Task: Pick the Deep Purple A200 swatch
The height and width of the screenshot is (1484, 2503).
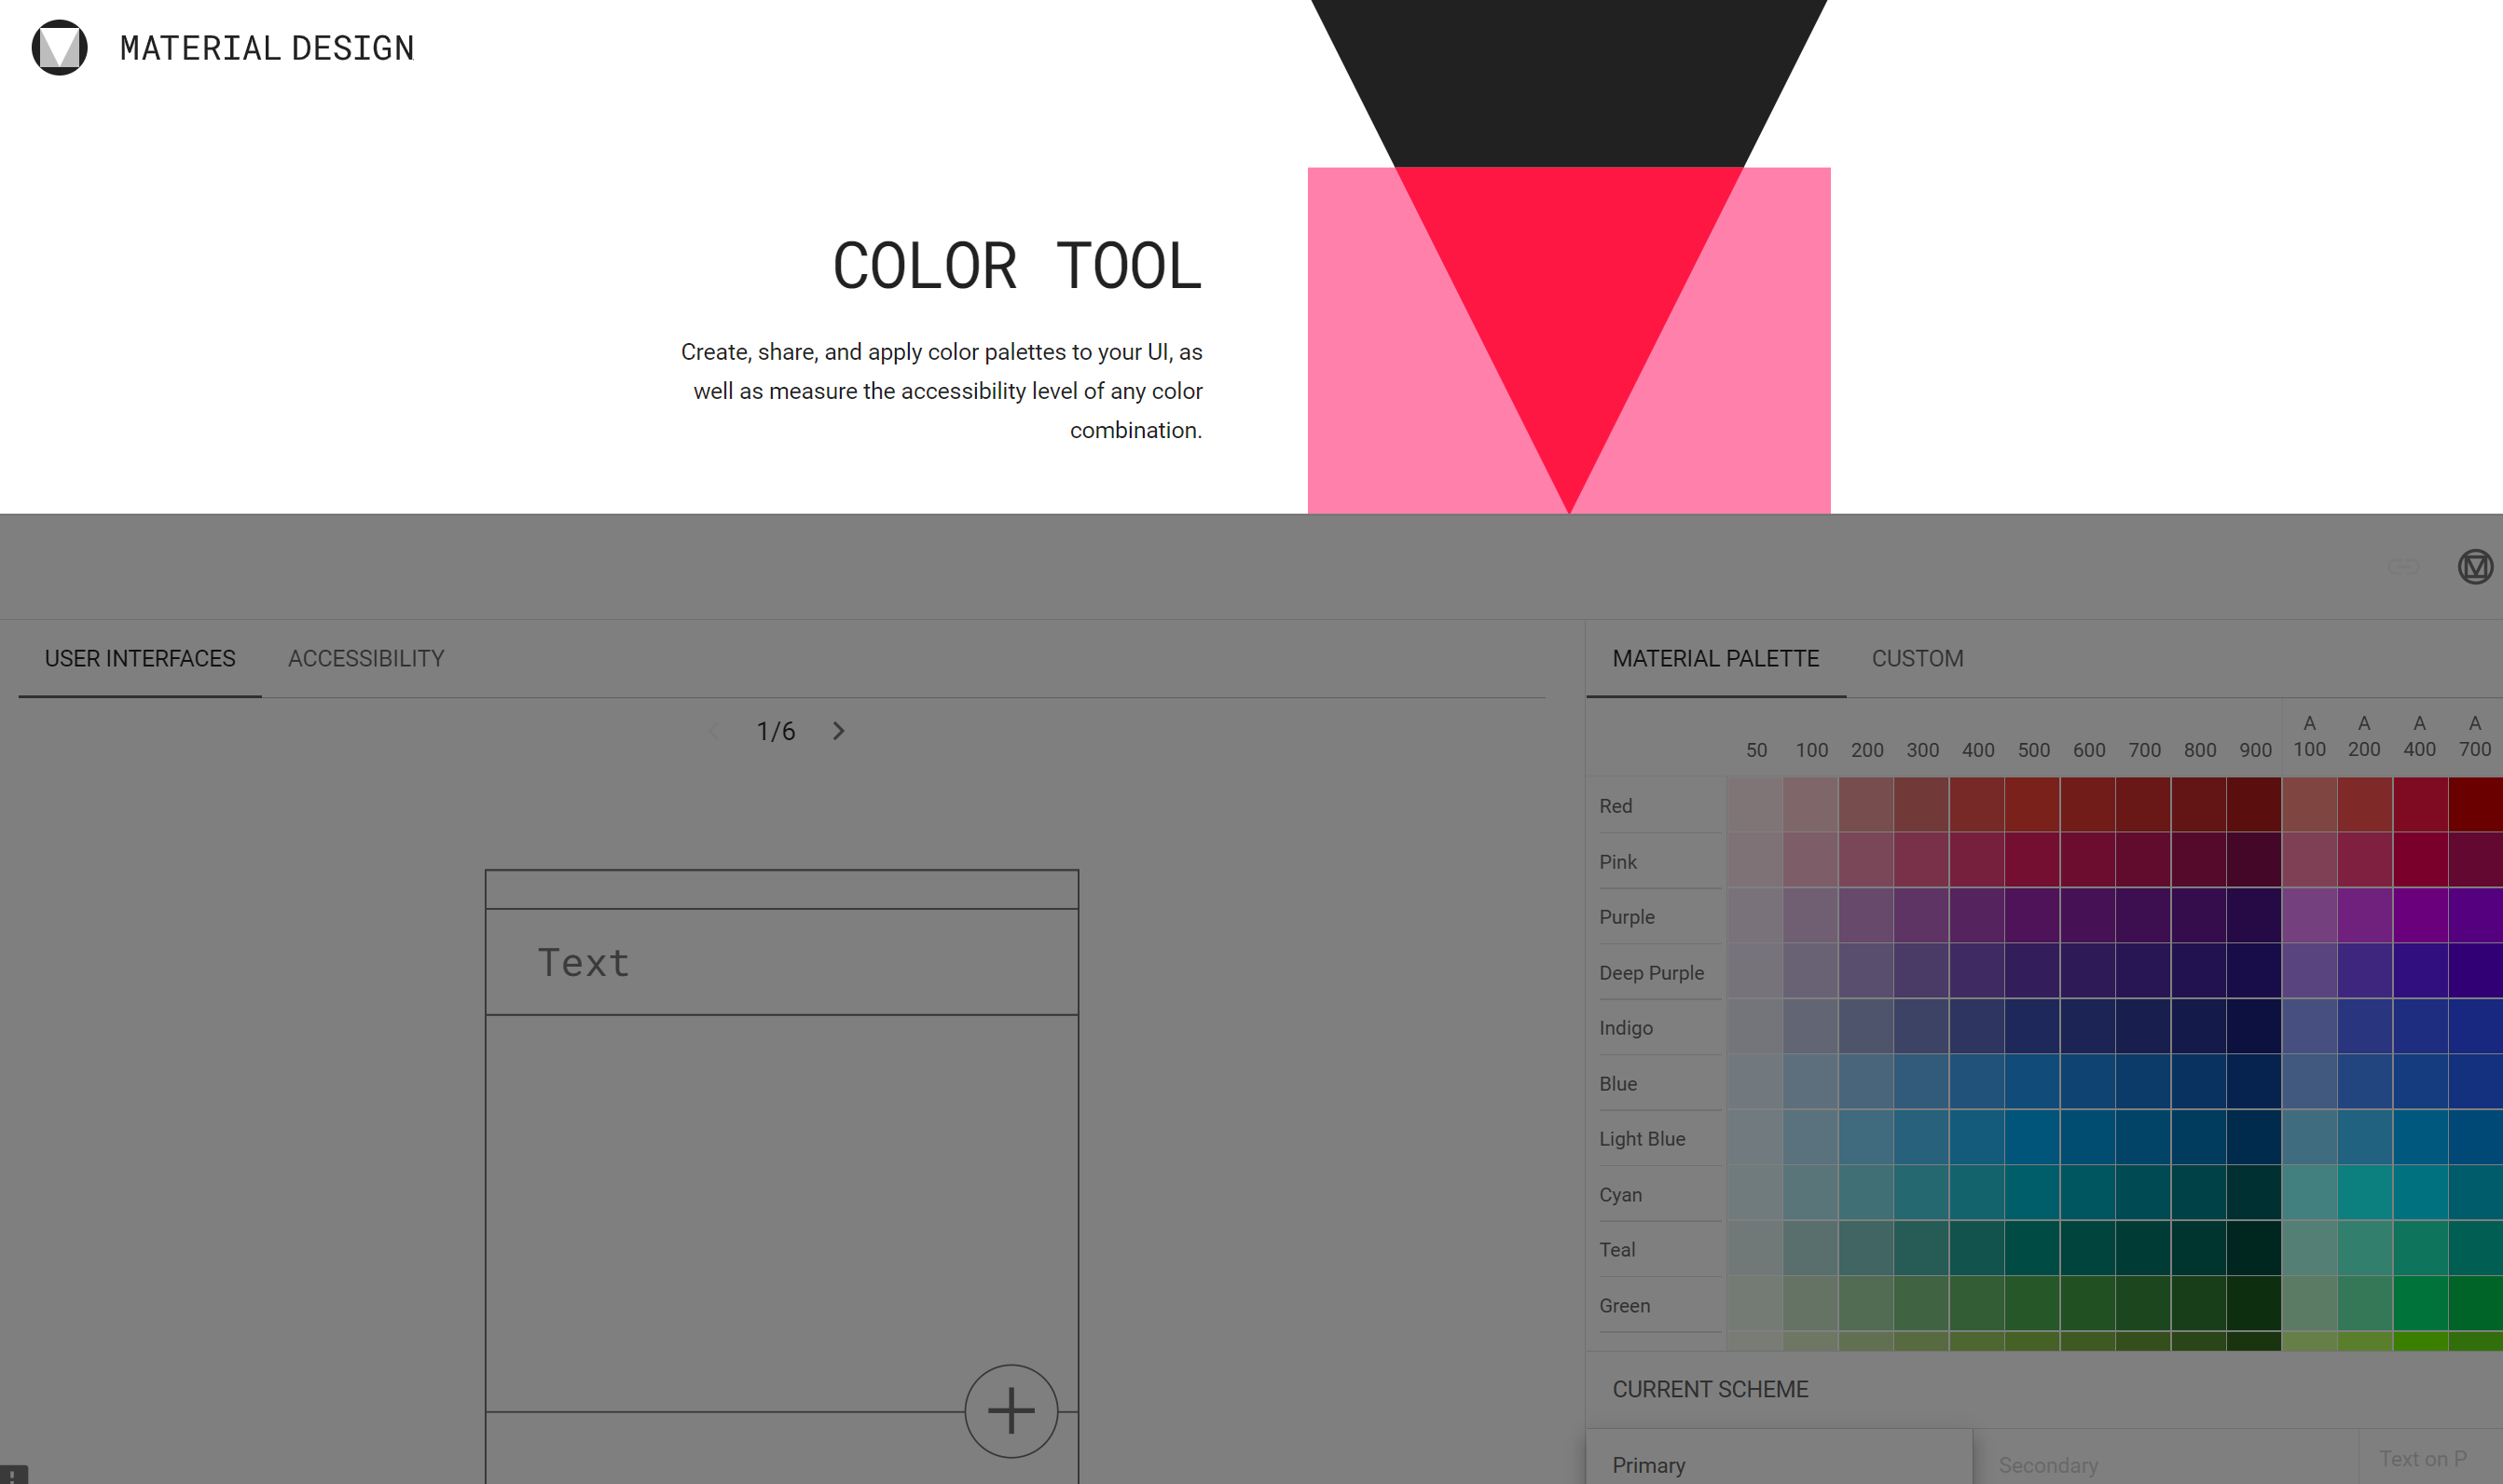Action: [x=2365, y=972]
